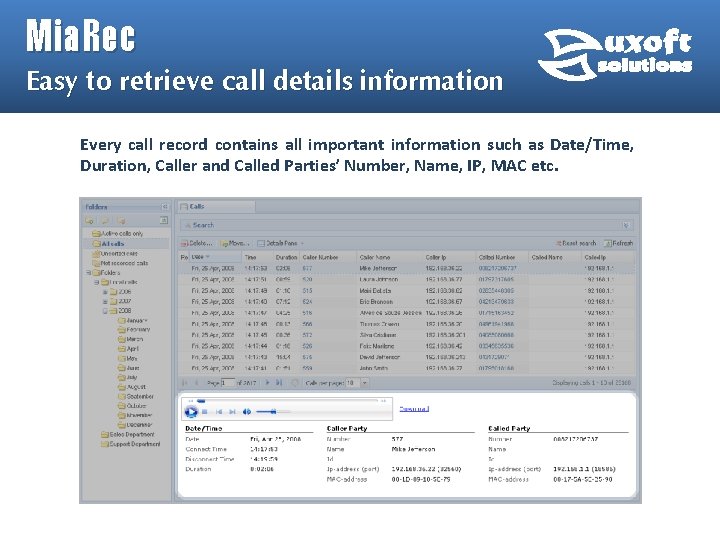Viewport: 720px width, 540px height.
Task: Select the All calls folder
Action: pos(108,244)
